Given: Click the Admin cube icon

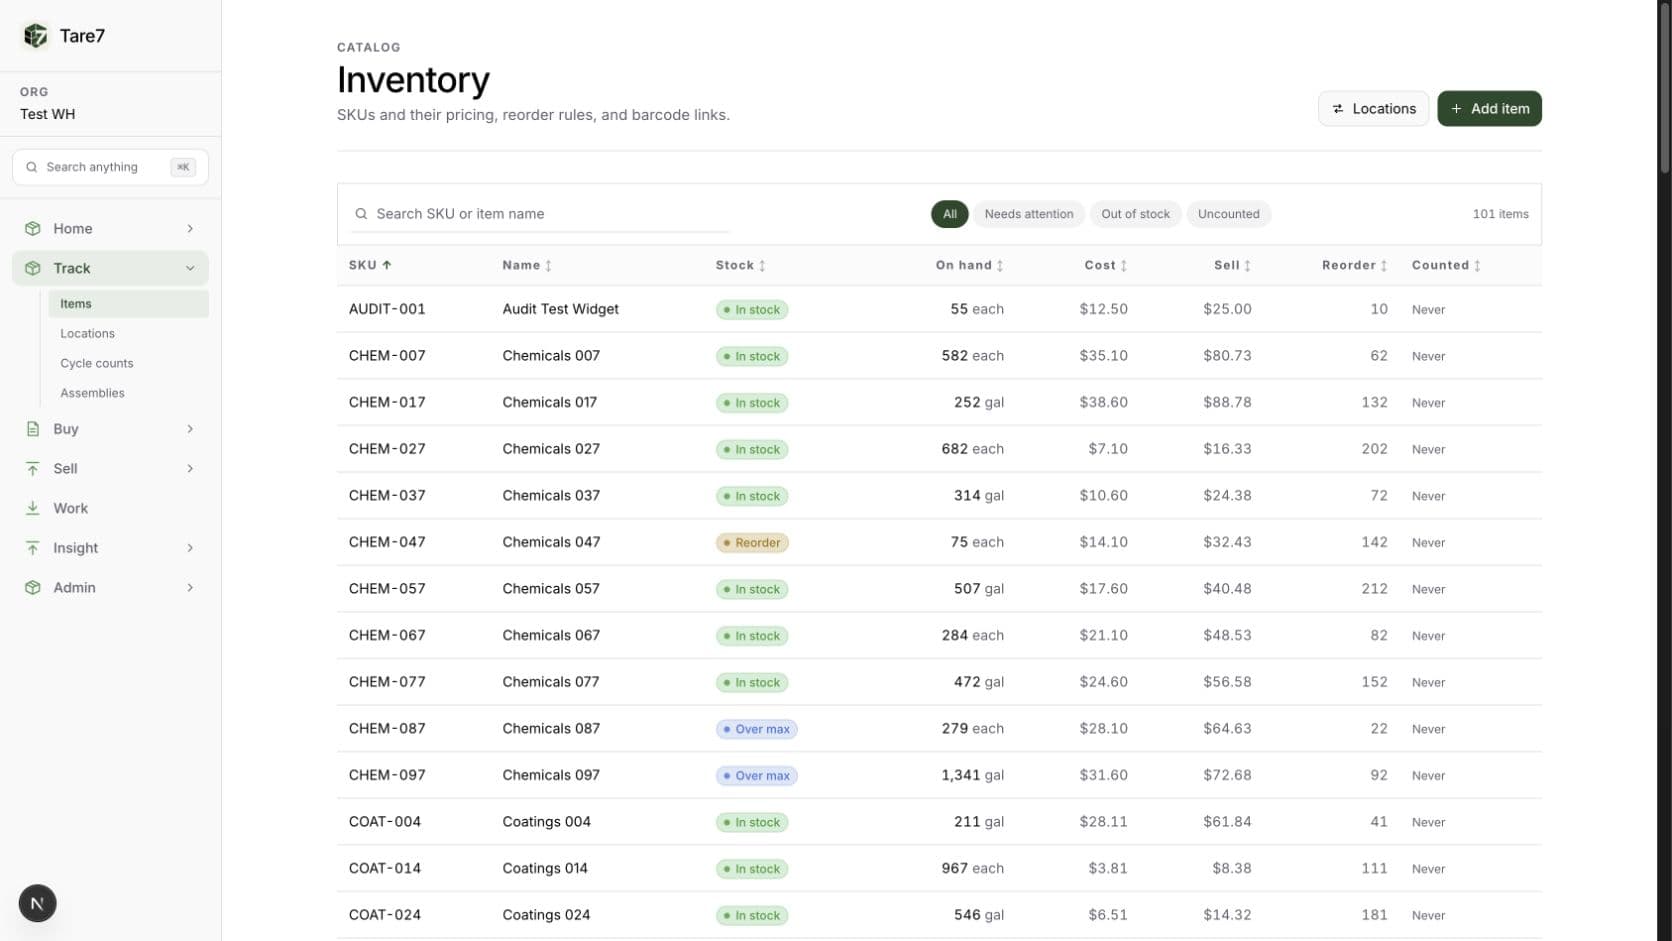Looking at the screenshot, I should (x=33, y=588).
